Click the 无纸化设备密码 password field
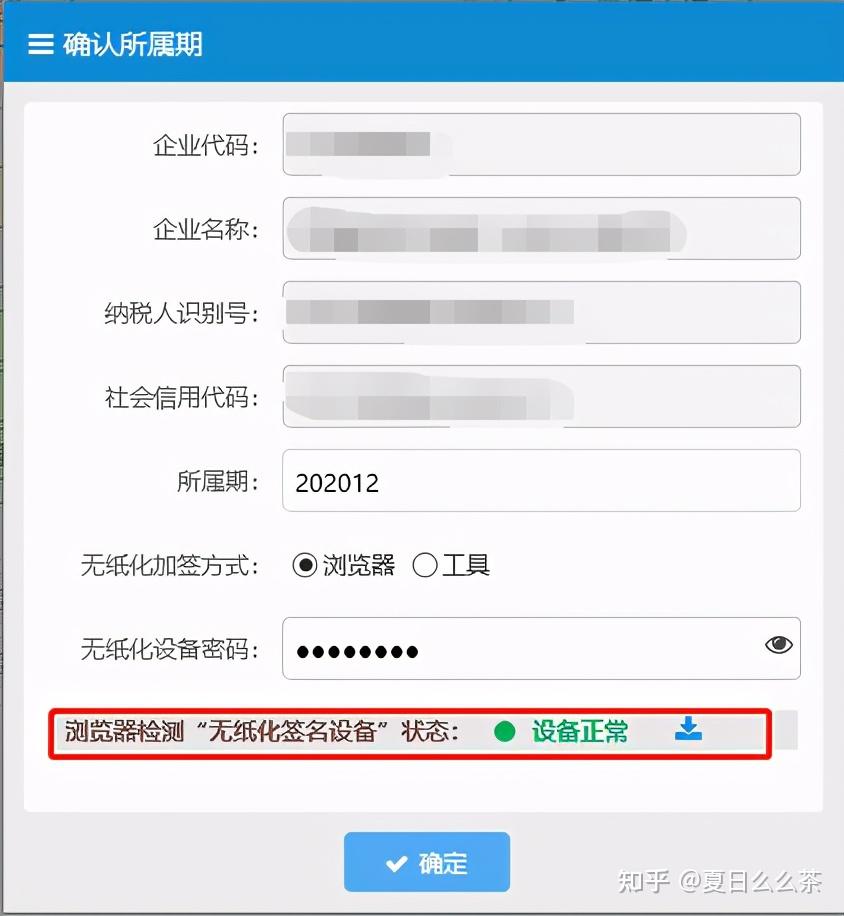844x916 pixels. click(x=541, y=648)
